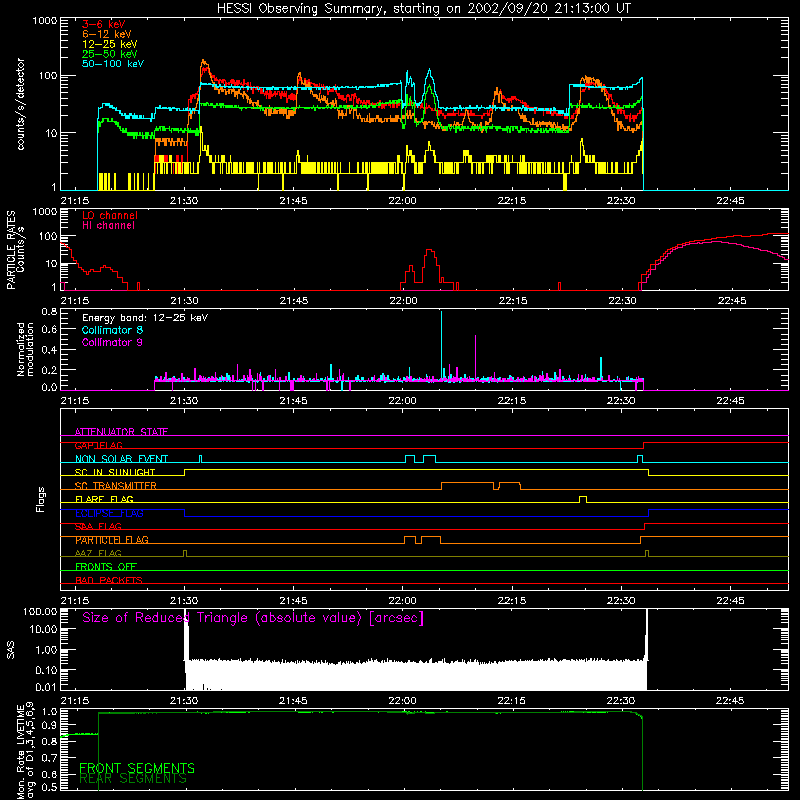
Task: Click the HESSI Observing Summary plot title
Action: point(424,9)
